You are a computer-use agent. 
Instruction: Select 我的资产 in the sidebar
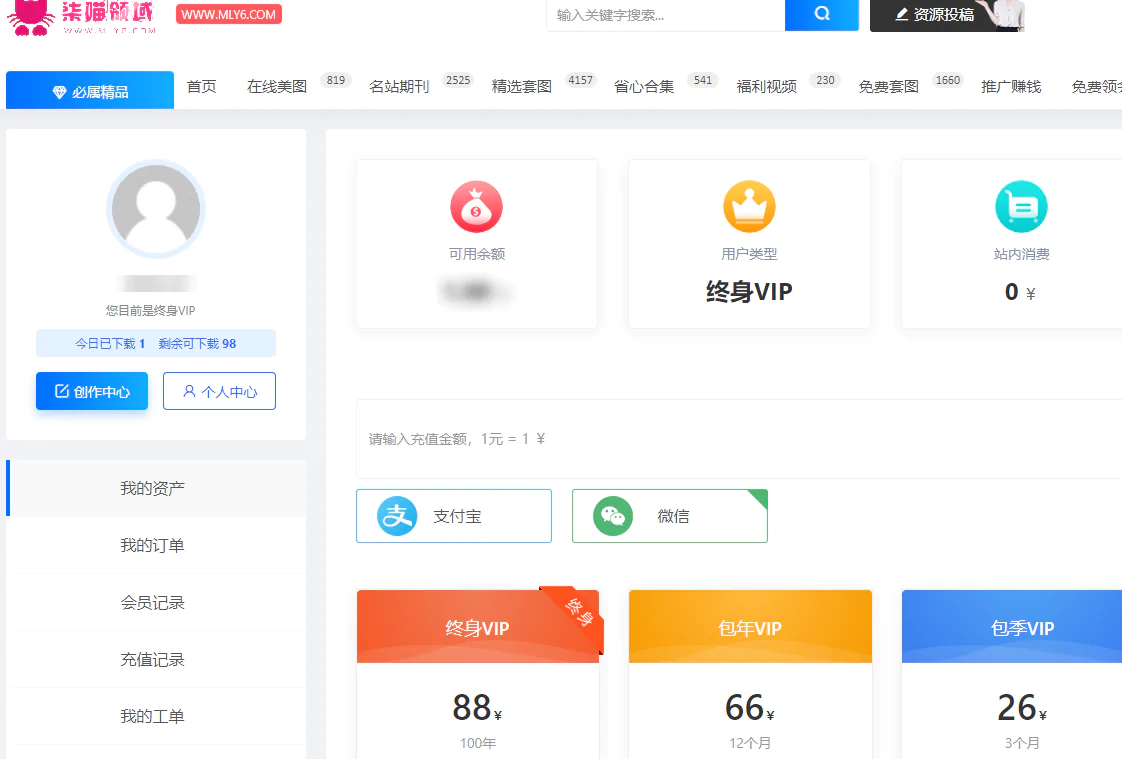click(156, 488)
